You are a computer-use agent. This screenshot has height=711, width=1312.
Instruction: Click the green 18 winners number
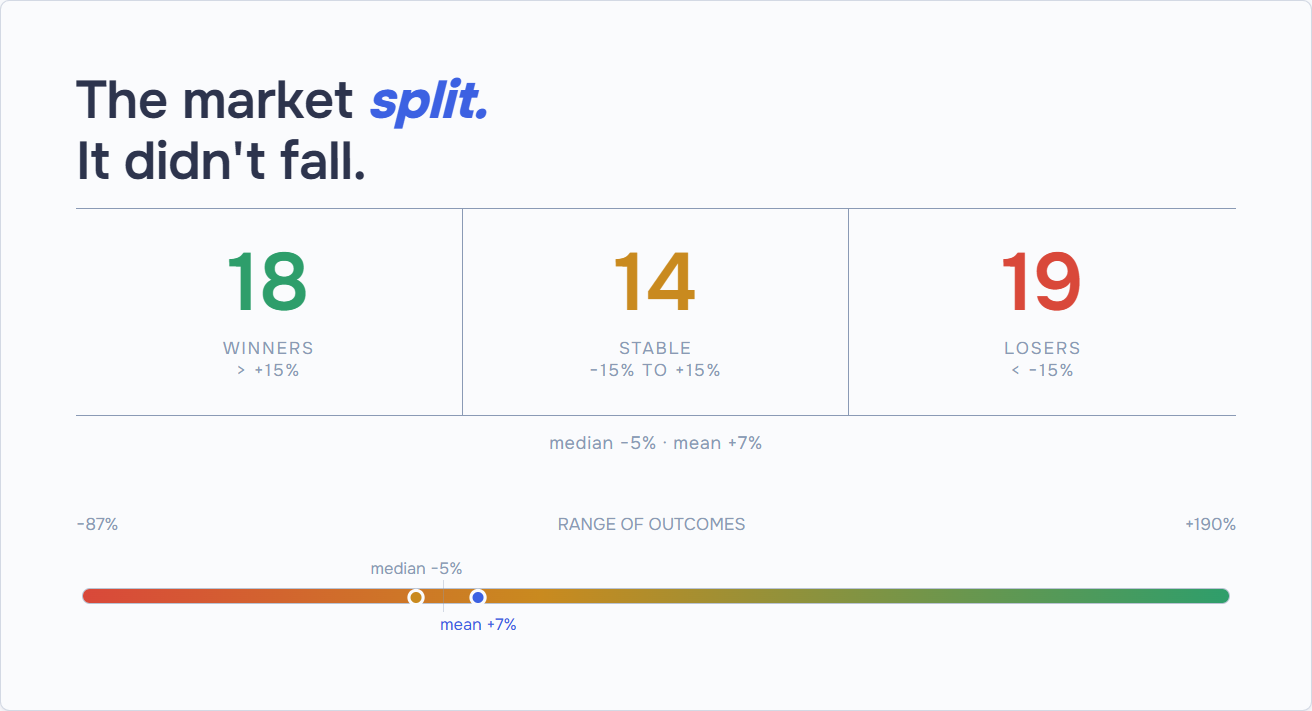[x=267, y=282]
